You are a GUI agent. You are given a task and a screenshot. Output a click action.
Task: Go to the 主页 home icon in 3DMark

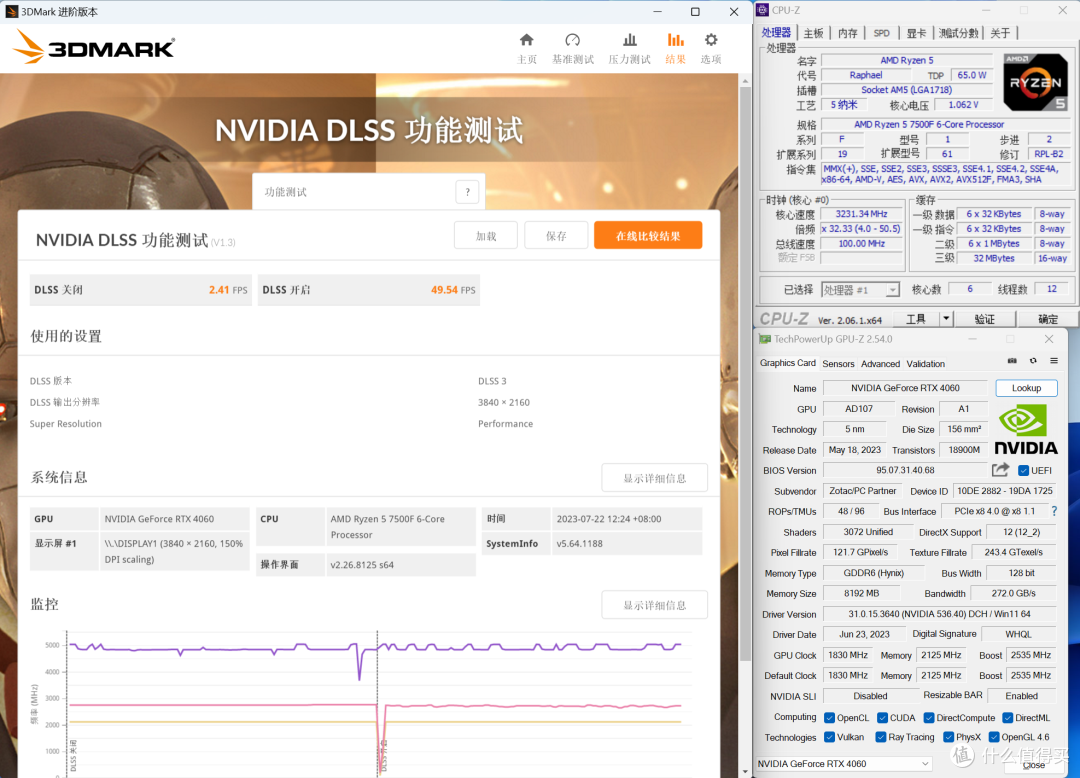527,40
